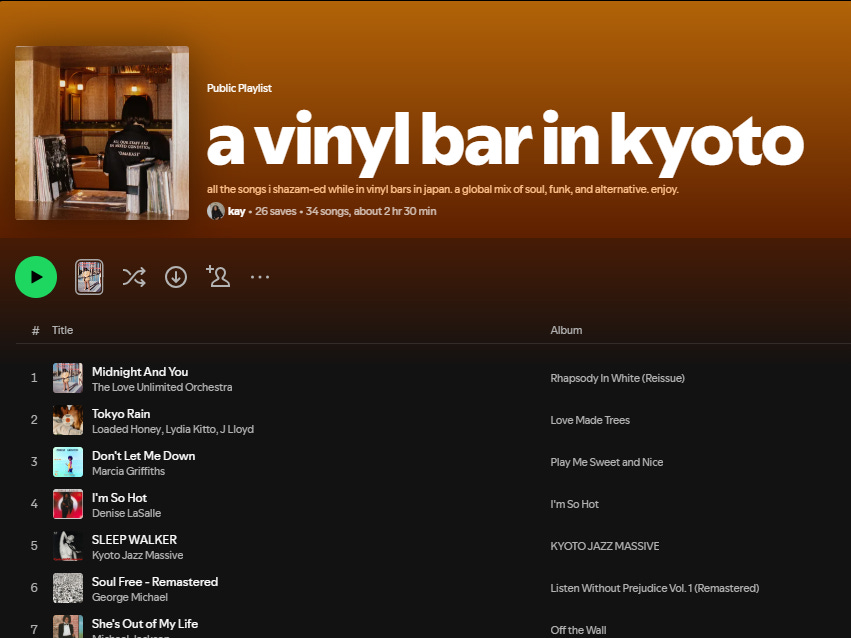Open the playlist cover image

(102, 133)
